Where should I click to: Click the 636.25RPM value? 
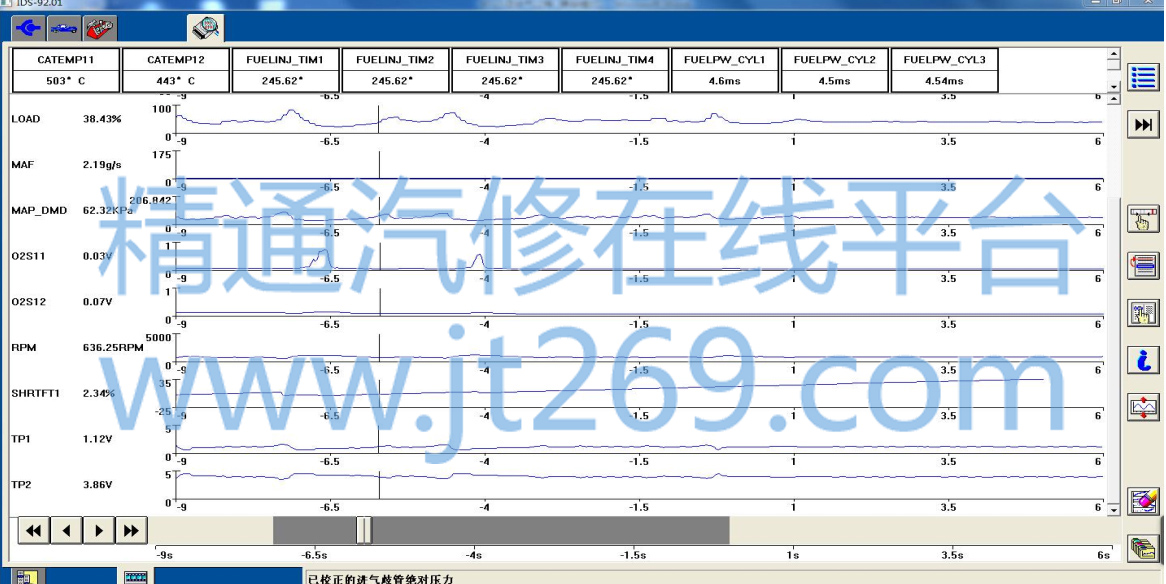click(112, 347)
